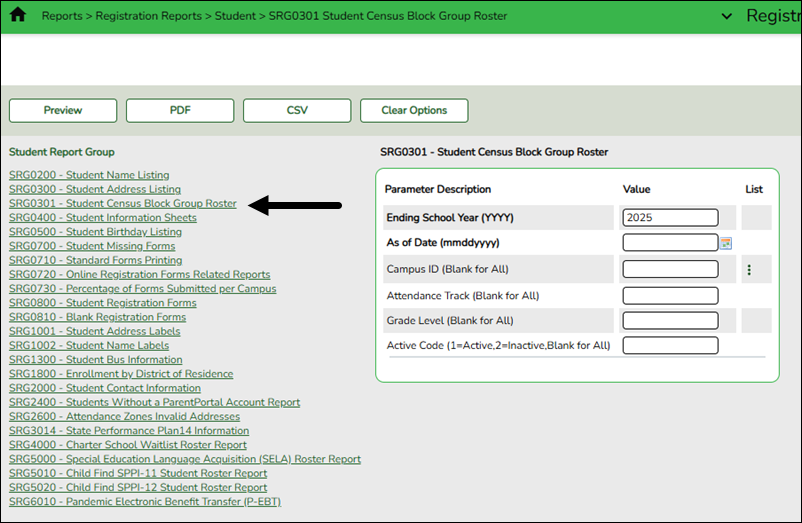
Task: Select Registration Reports breadcrumb
Action: (149, 16)
